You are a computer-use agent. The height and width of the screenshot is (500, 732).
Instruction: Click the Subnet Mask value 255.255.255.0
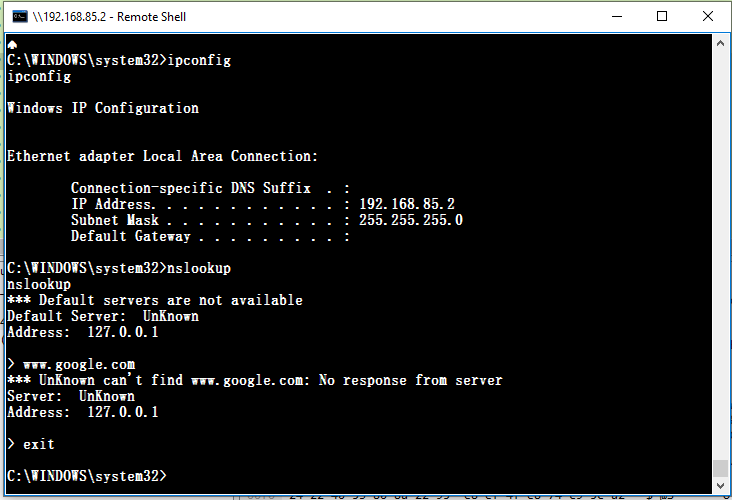pos(410,220)
